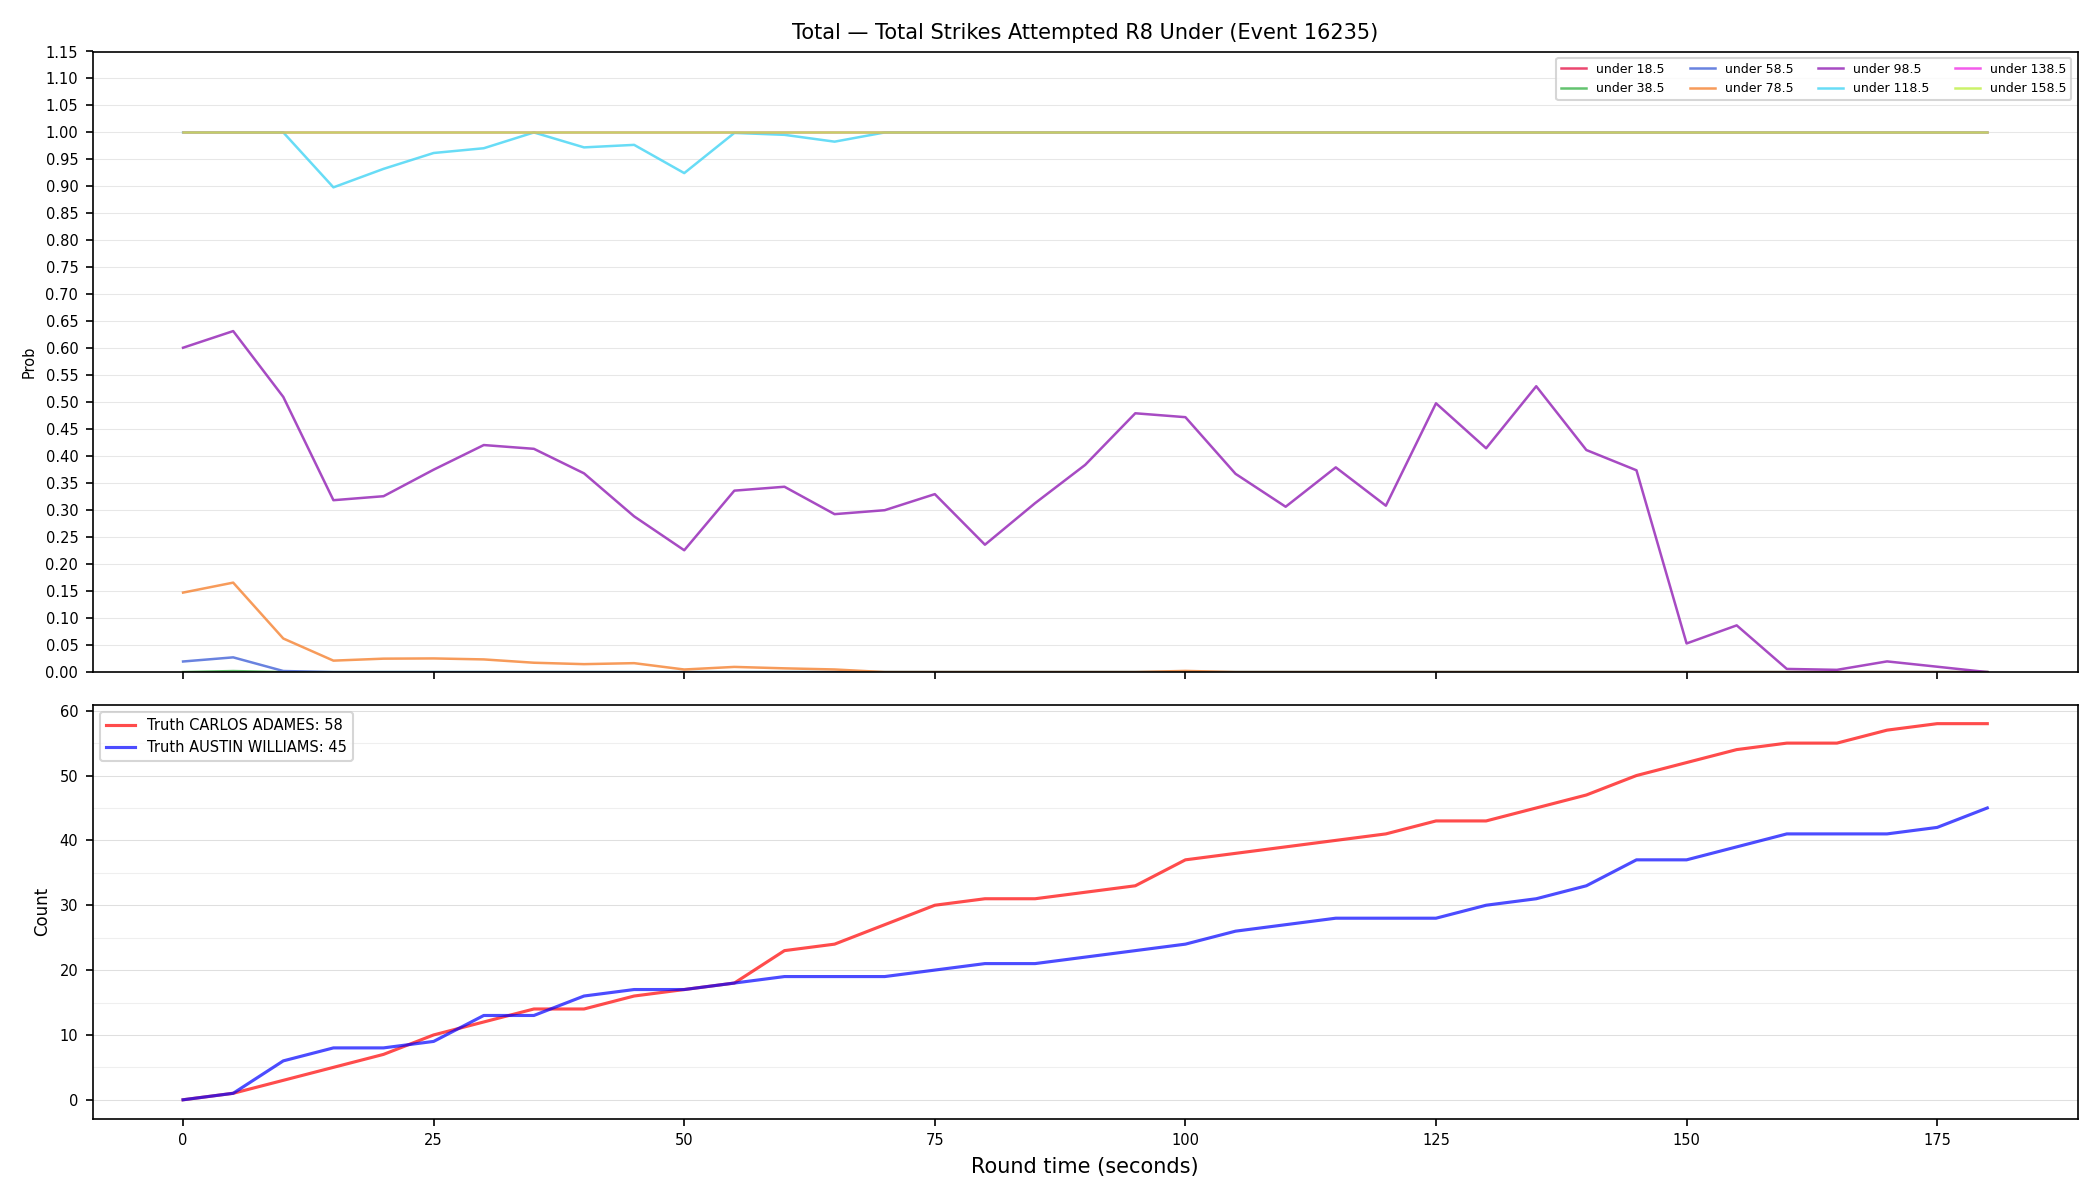Click the 1.00 tick on Prob axis
This screenshot has height=1200, width=2100.
(62, 132)
